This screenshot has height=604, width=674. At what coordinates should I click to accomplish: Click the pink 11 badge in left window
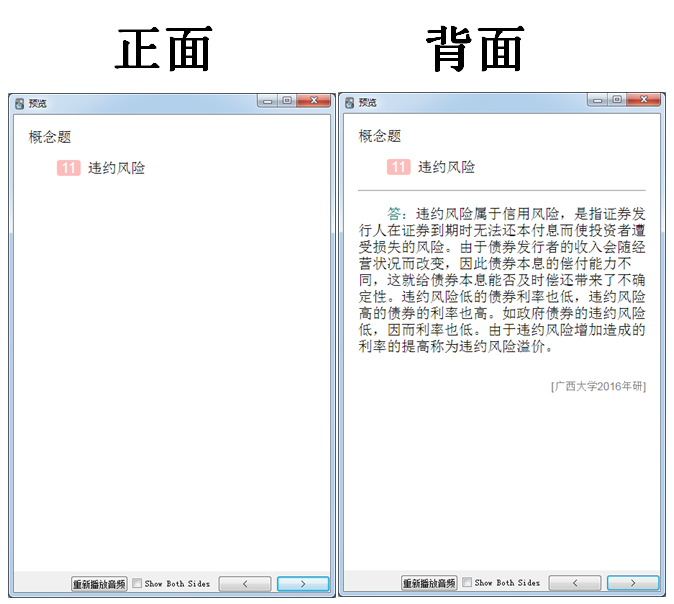coord(69,168)
